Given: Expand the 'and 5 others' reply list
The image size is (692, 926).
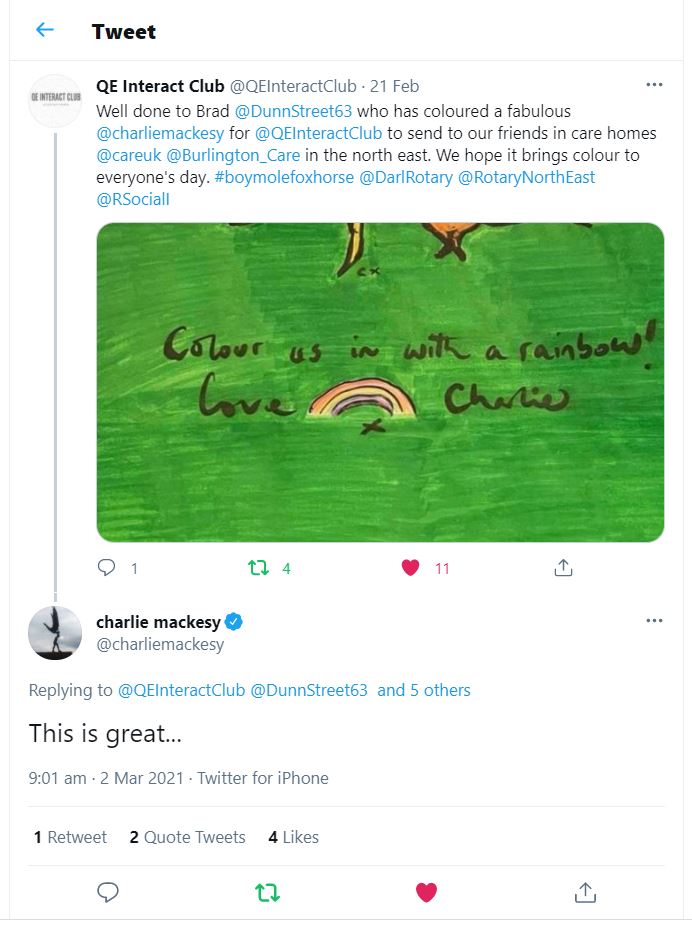Looking at the screenshot, I should [x=424, y=690].
